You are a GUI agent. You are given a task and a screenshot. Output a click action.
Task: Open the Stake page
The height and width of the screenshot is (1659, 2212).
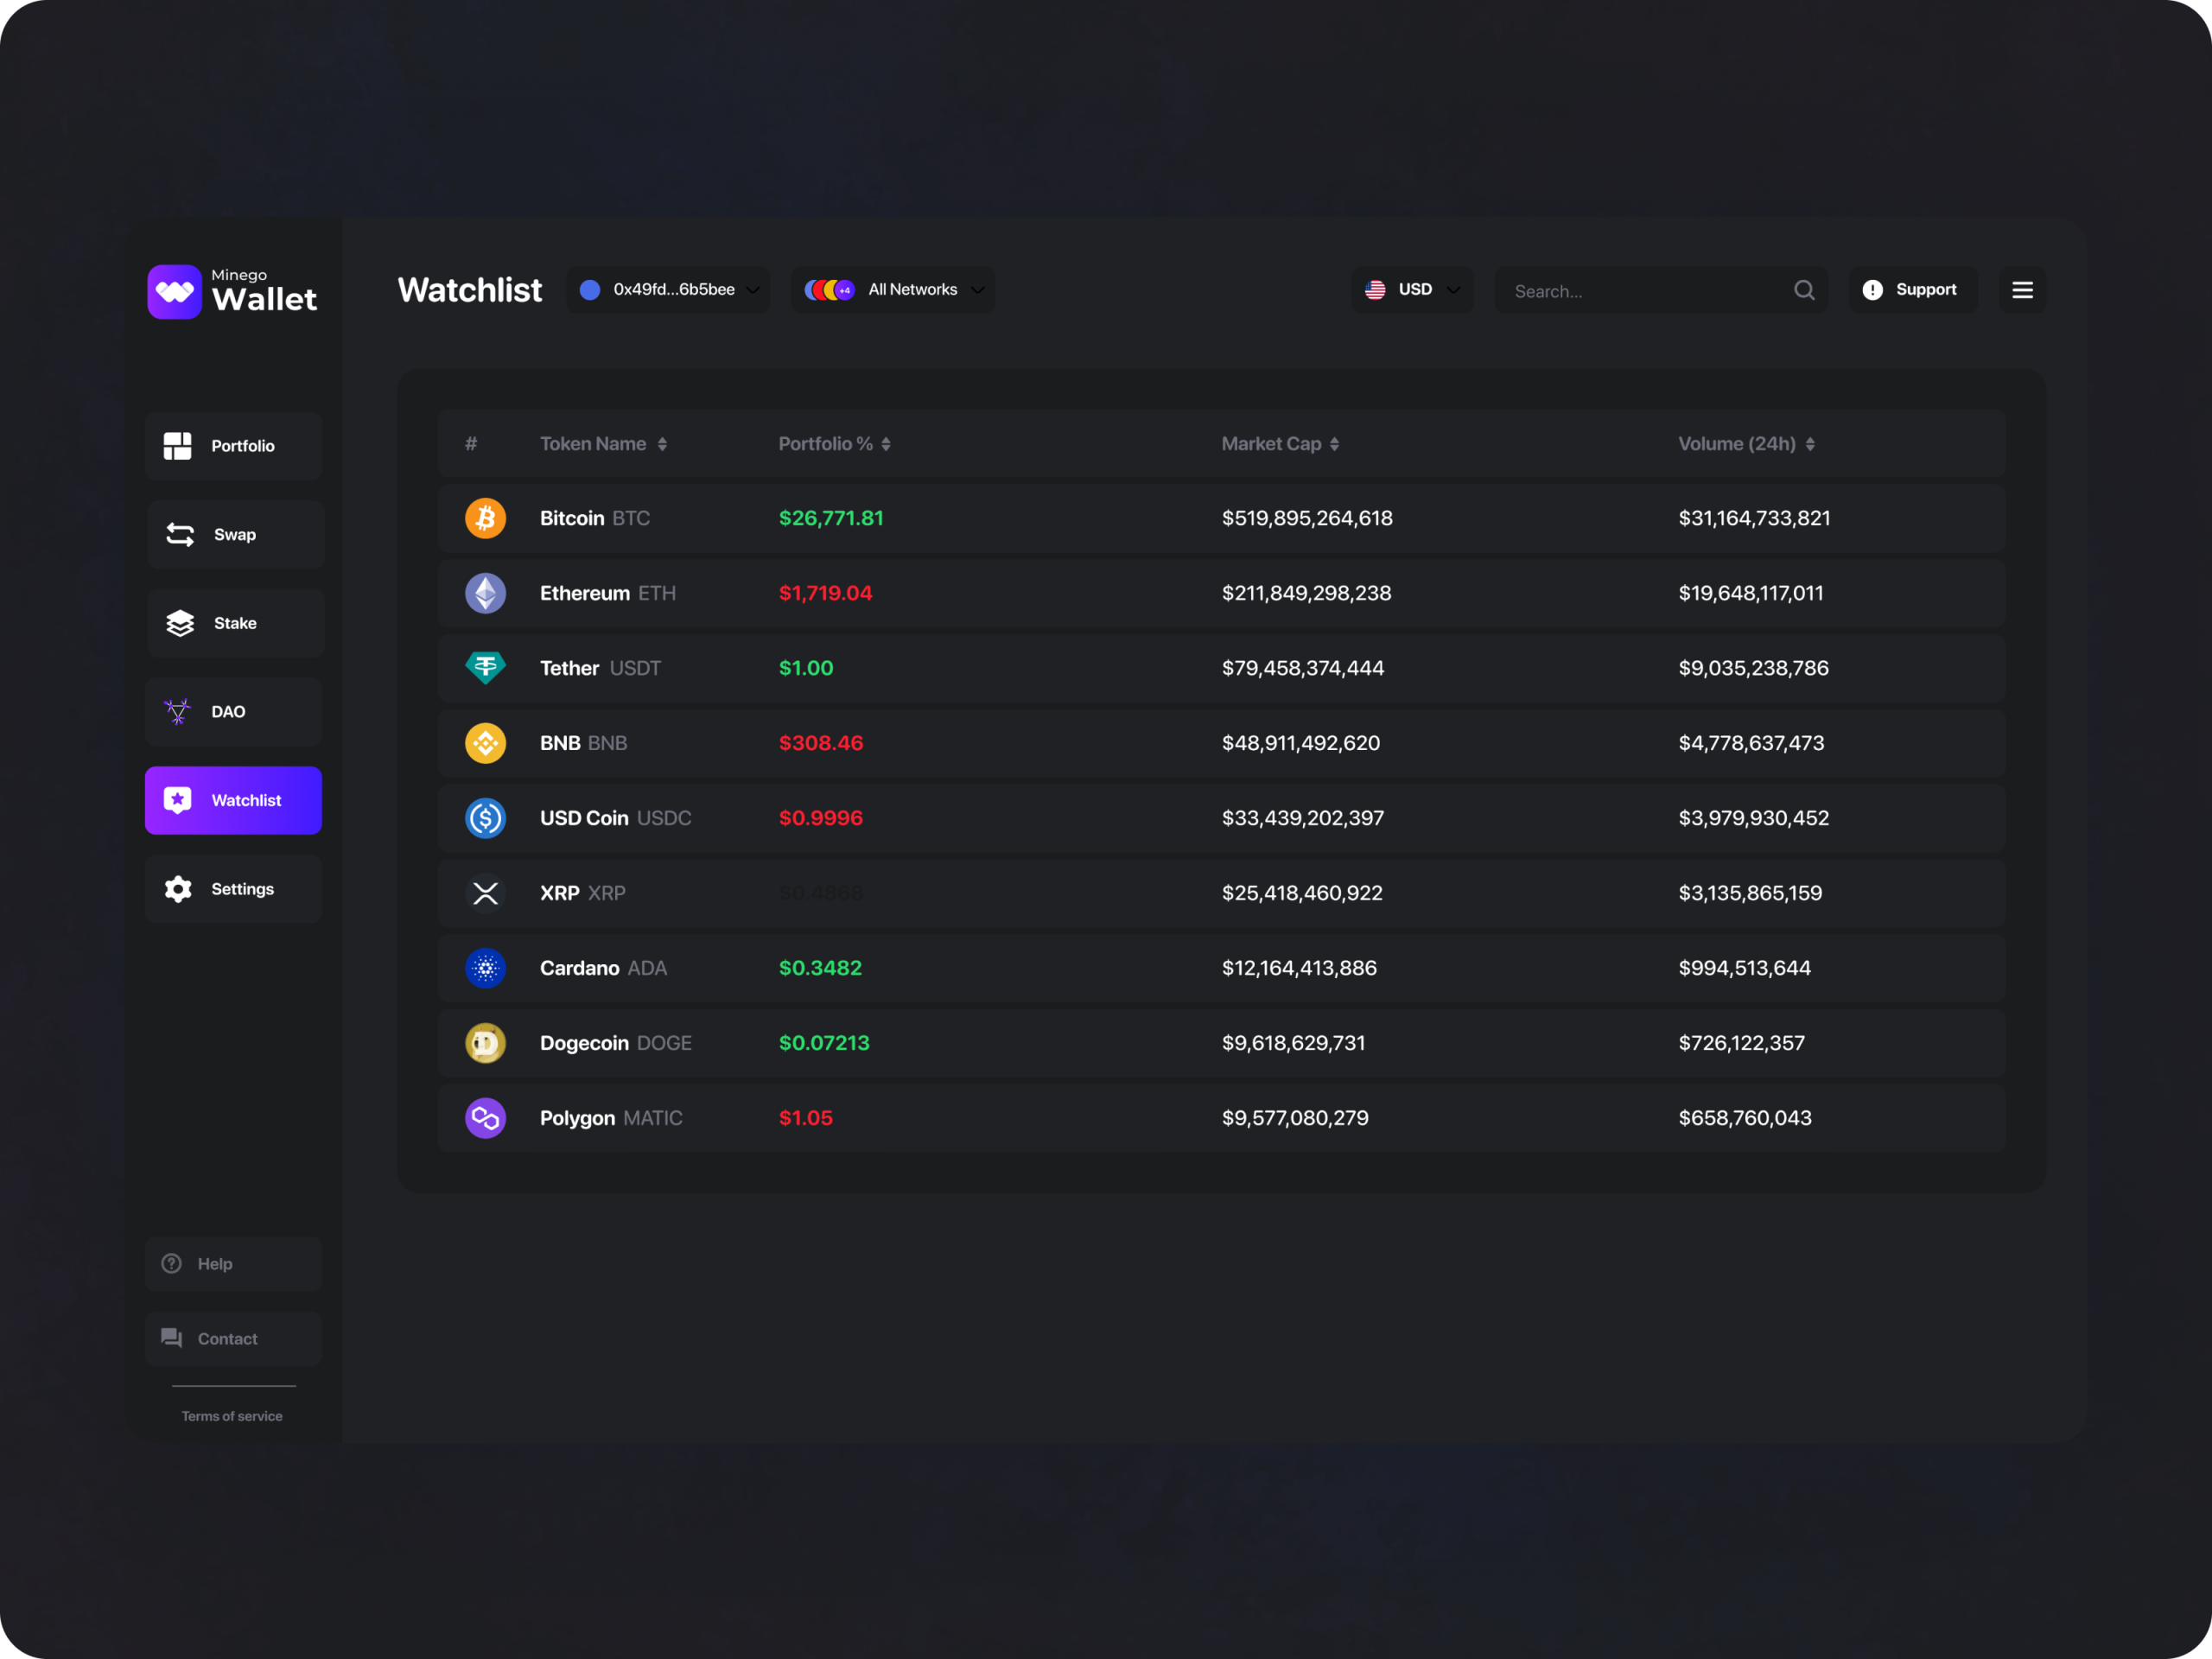click(236, 623)
